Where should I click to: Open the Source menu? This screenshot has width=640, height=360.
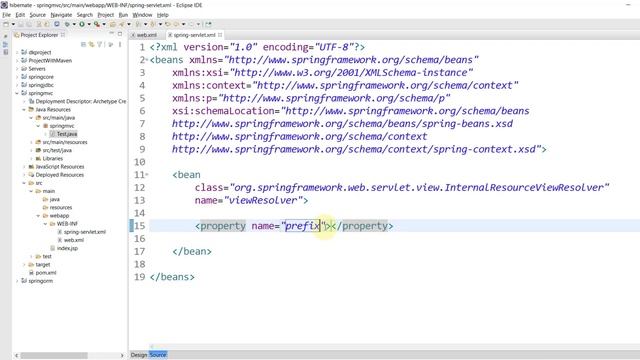[x=38, y=15]
